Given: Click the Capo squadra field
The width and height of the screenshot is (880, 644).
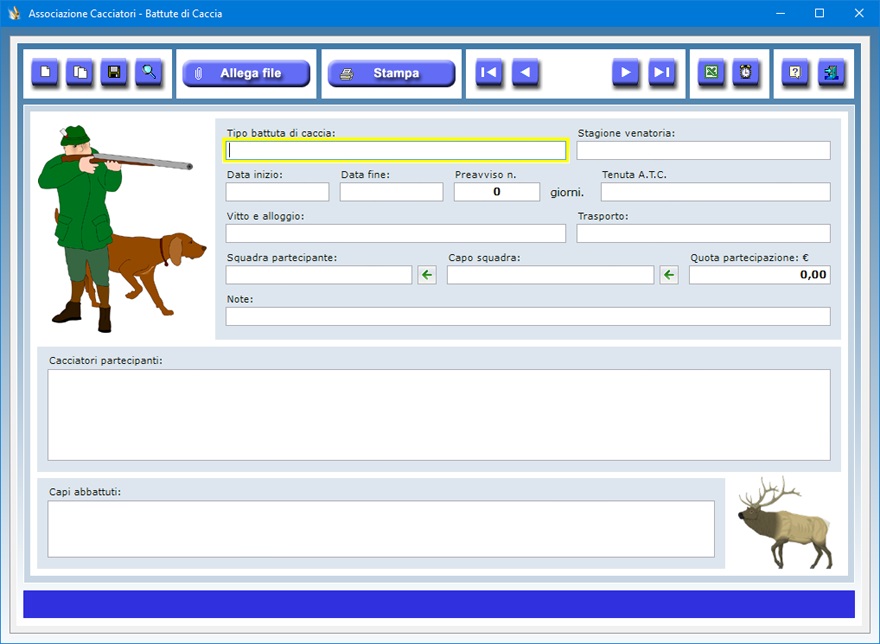Looking at the screenshot, I should (551, 275).
